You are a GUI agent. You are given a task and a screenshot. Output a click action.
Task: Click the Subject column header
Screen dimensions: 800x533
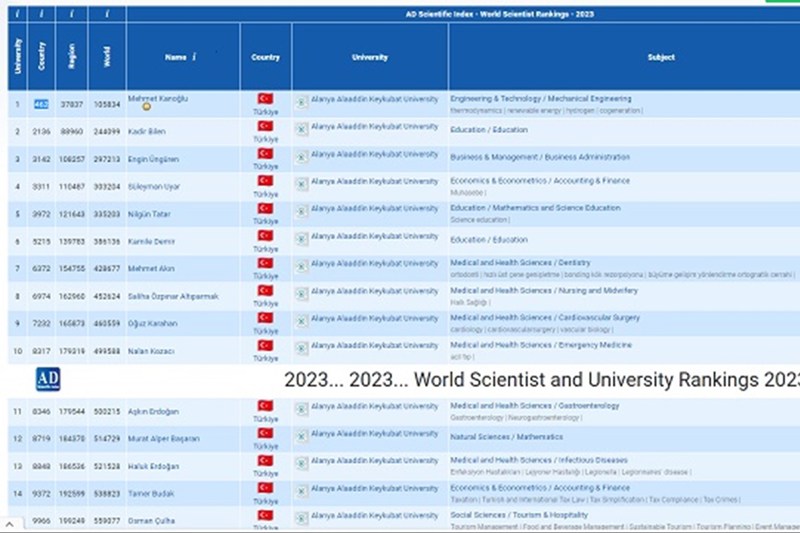point(661,57)
